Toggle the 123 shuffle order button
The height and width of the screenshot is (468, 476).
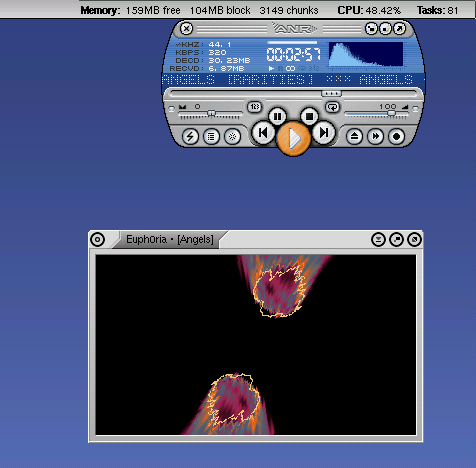255,107
